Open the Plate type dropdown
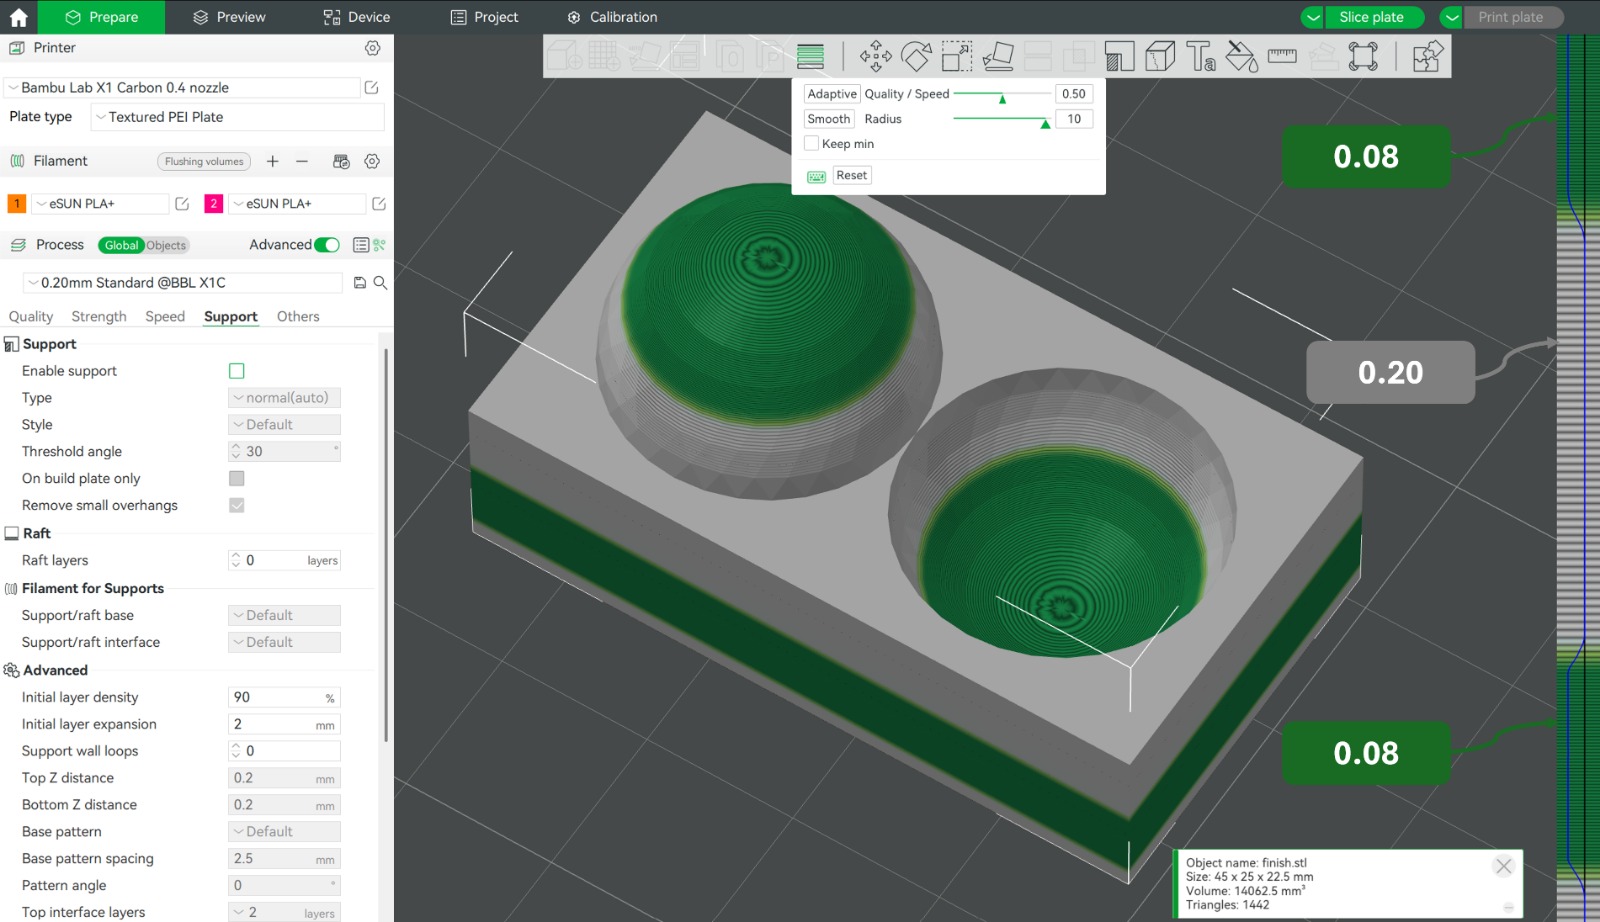Image resolution: width=1600 pixels, height=922 pixels. (237, 117)
